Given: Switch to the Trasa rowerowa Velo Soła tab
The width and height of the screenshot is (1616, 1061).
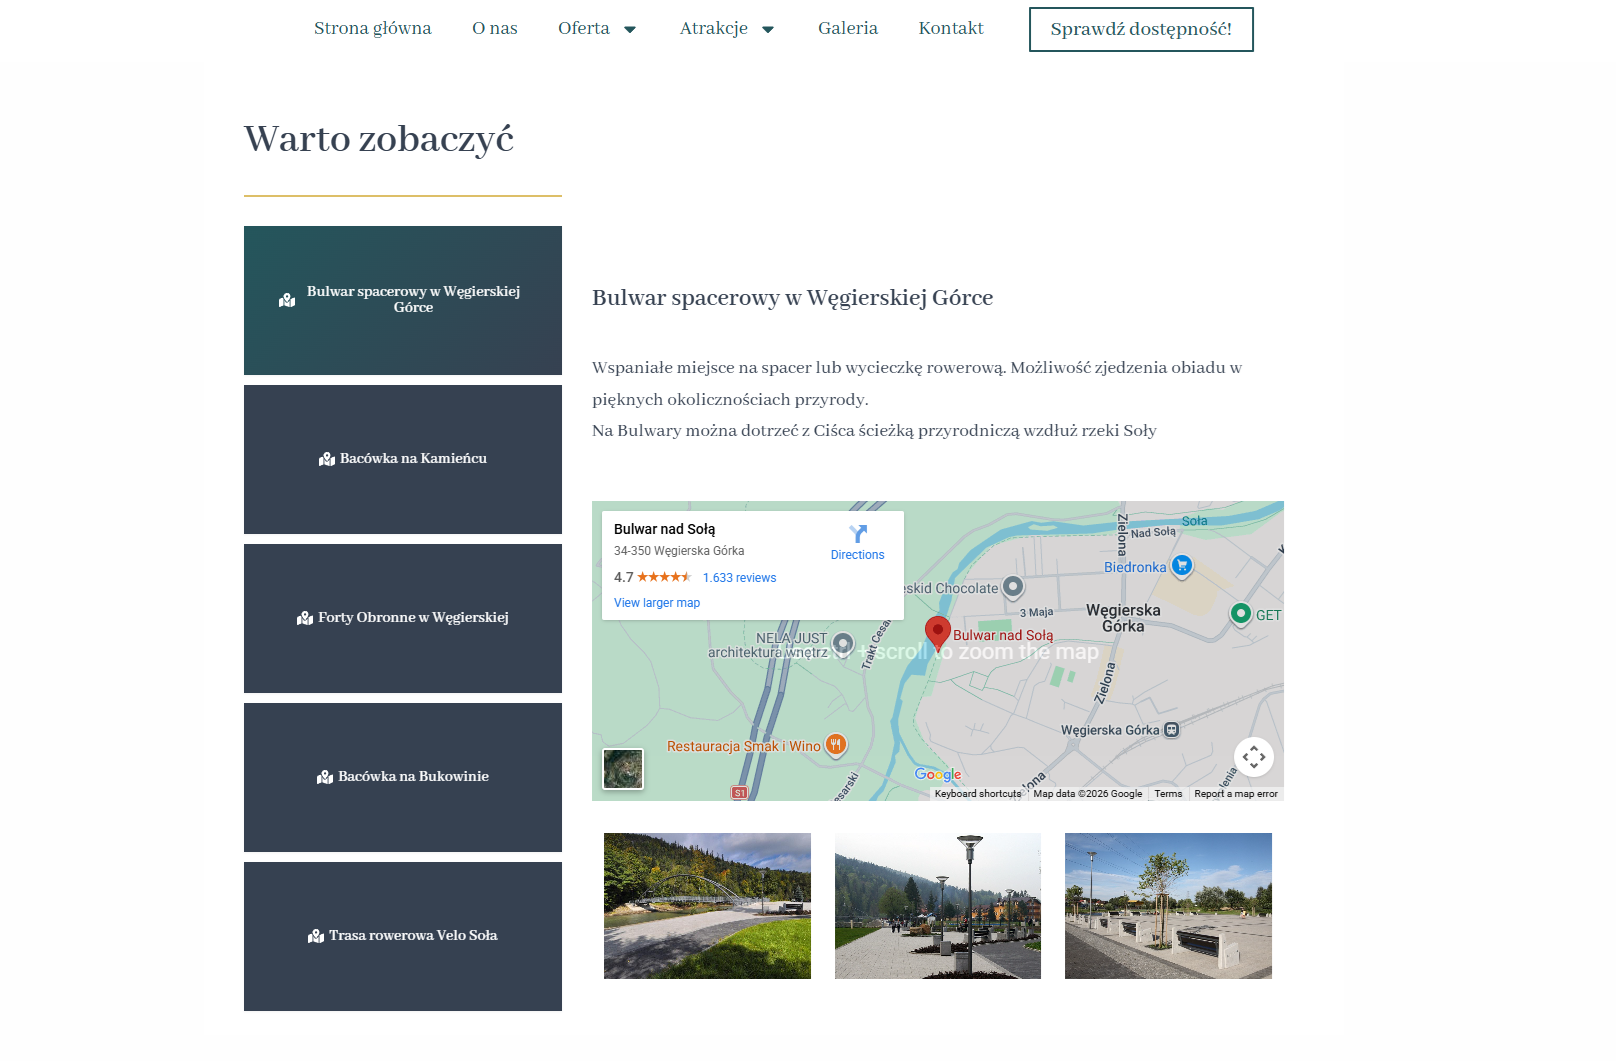Looking at the screenshot, I should 403,936.
